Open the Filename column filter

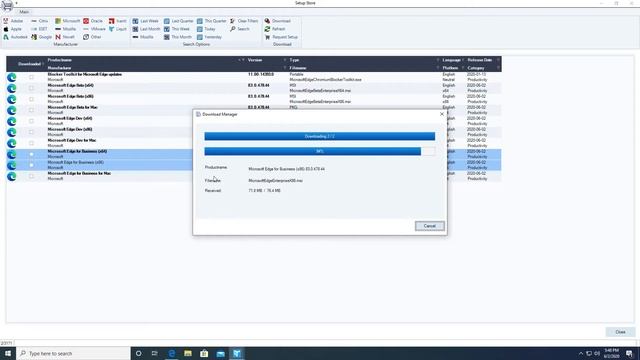pos(438,68)
